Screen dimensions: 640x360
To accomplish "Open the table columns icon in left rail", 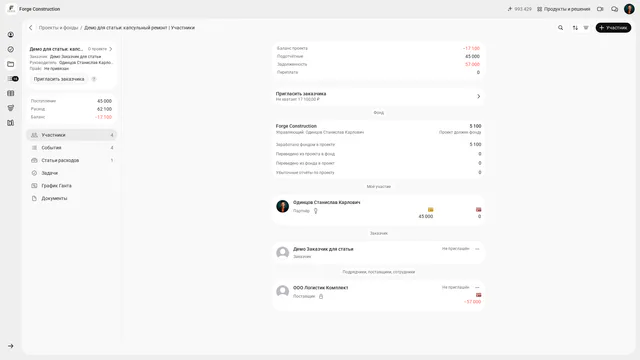I will tap(11, 93).
